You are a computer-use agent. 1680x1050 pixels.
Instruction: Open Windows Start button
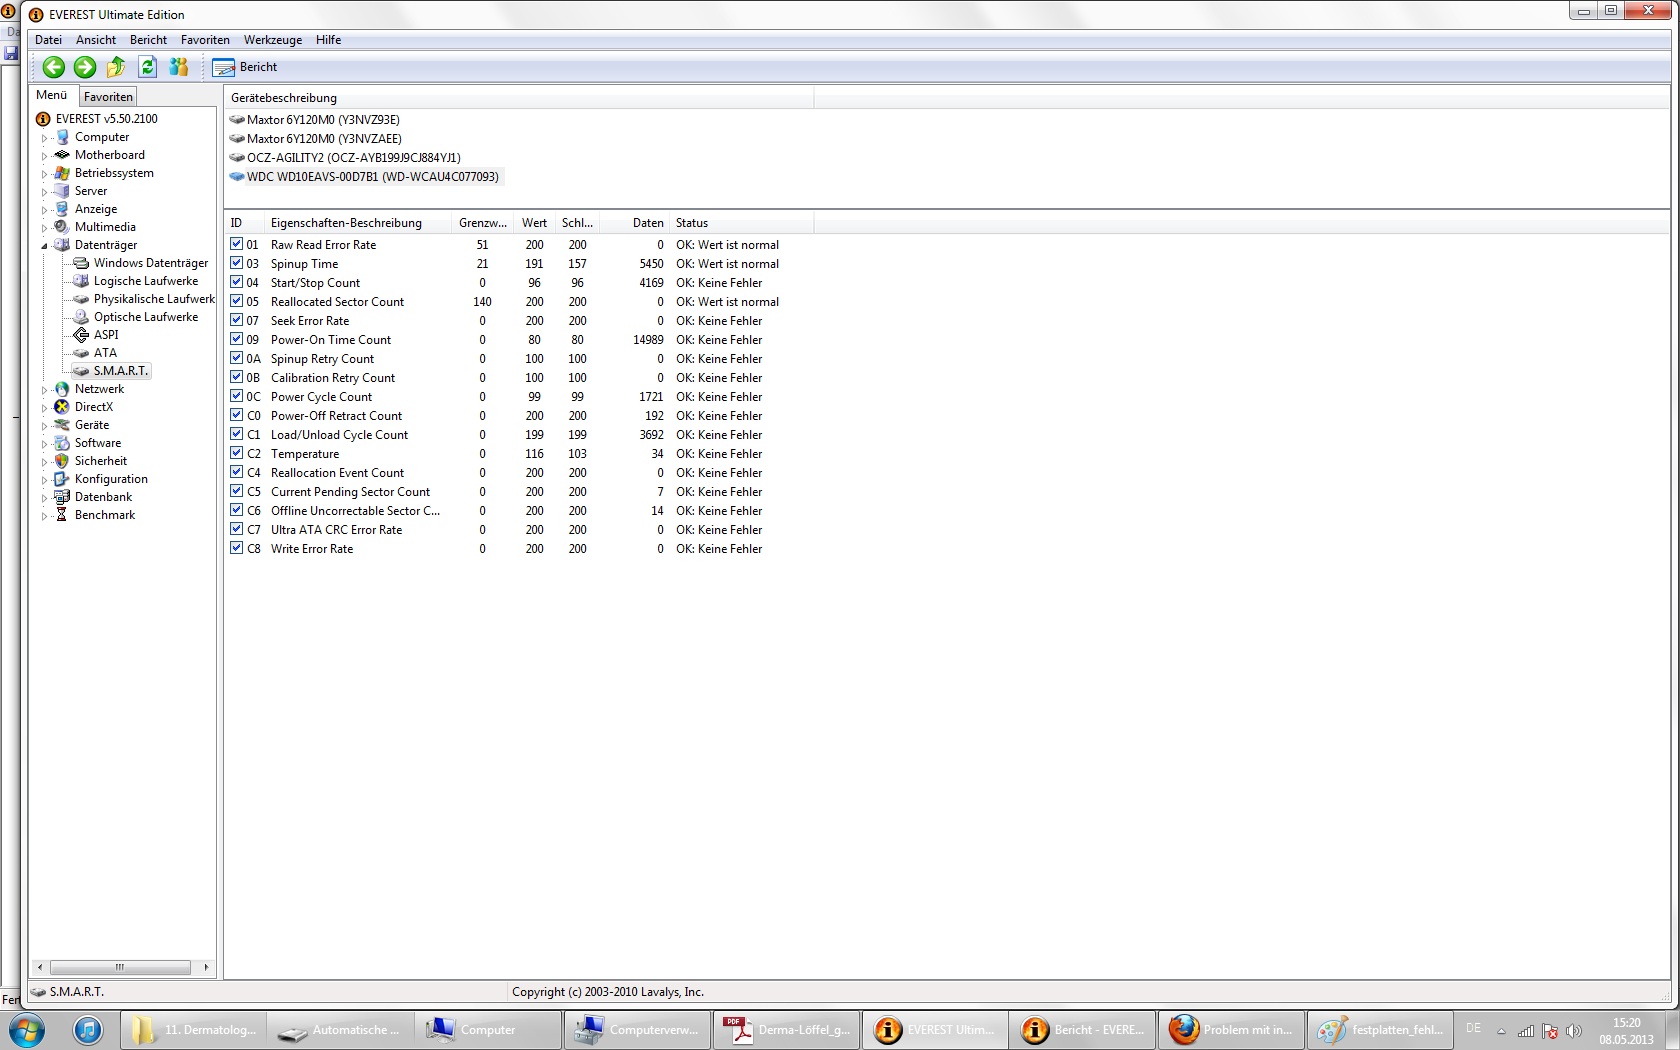click(26, 1029)
